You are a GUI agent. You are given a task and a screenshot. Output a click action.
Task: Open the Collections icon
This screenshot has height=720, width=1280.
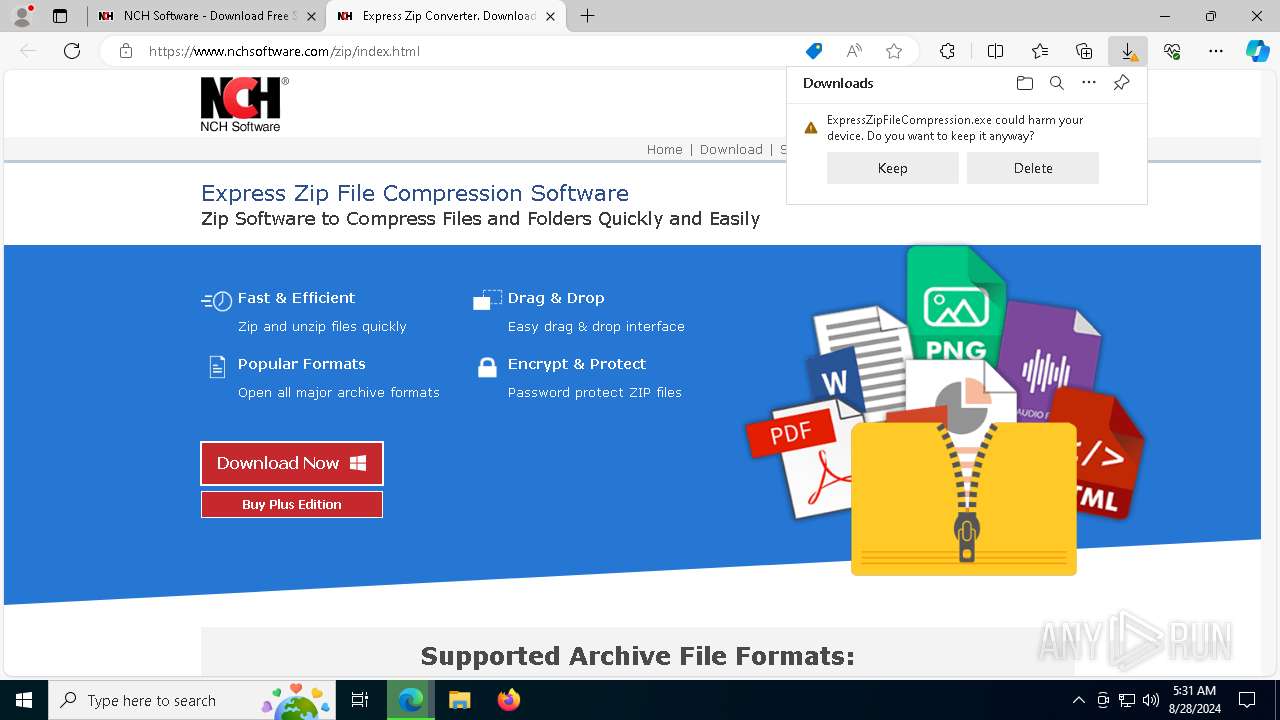(x=1084, y=51)
